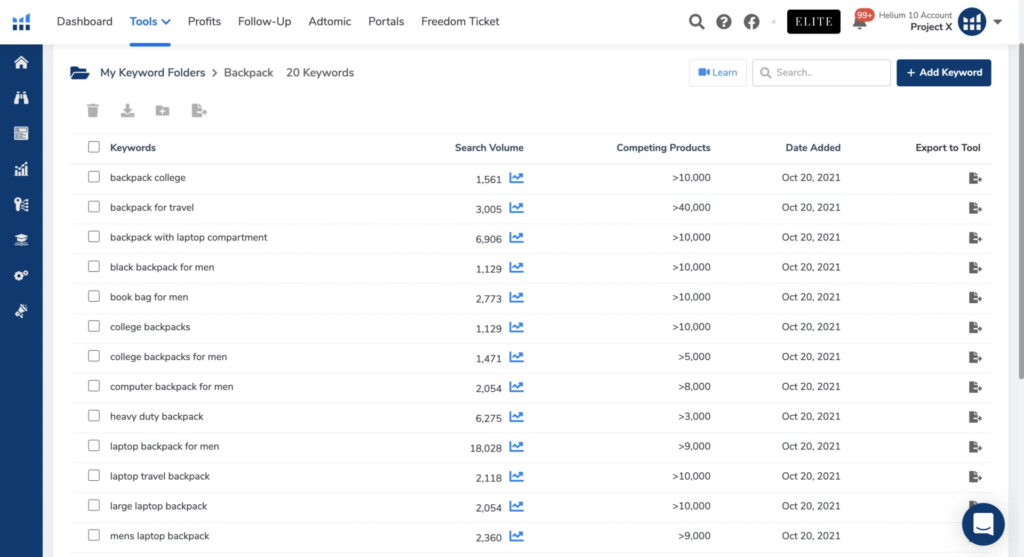Viewport: 1024px width, 557px height.
Task: Click the download keywords icon
Action: 127,111
